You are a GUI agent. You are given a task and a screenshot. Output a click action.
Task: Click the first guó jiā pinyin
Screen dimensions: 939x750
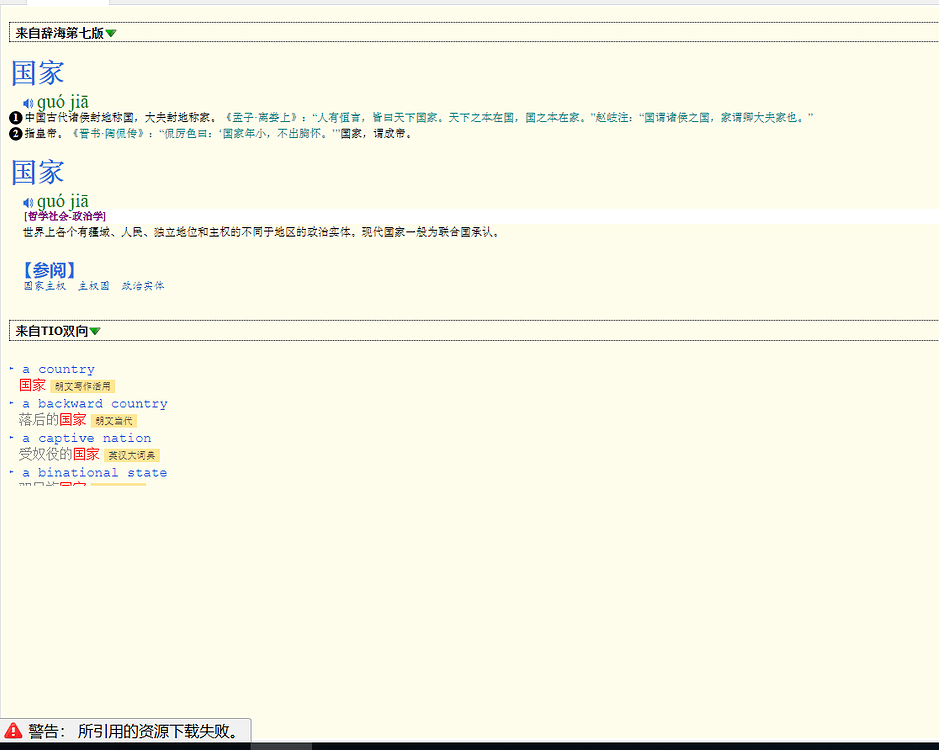[x=63, y=102]
